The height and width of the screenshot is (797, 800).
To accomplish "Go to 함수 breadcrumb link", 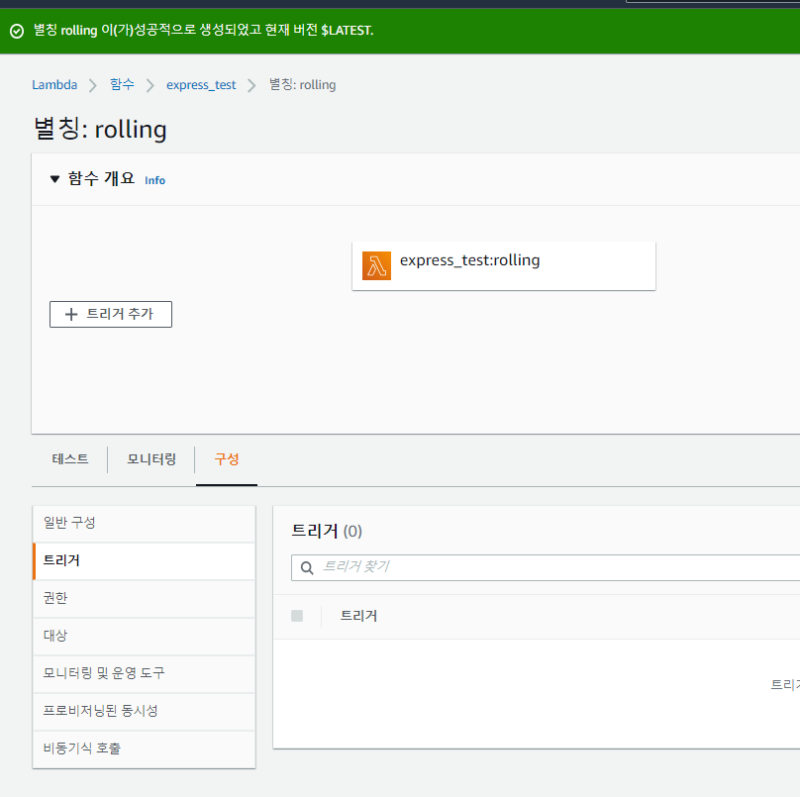I will [122, 85].
